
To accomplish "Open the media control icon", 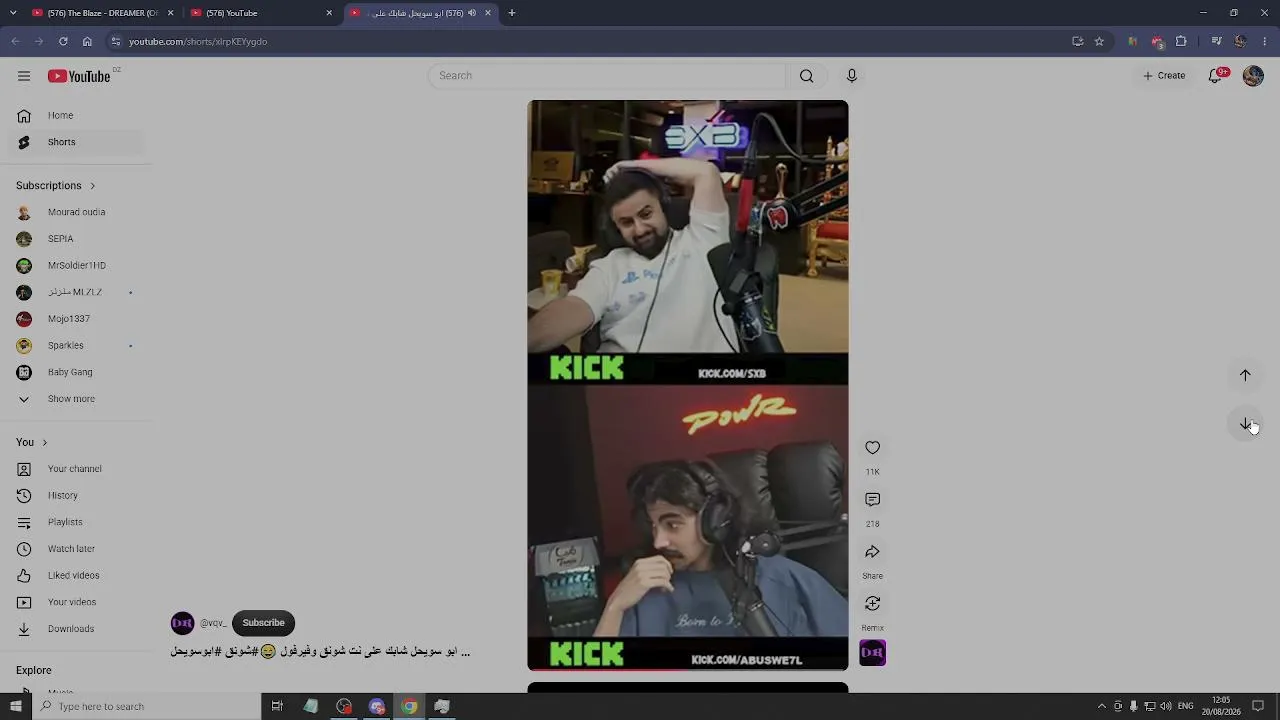I will [1216, 41].
